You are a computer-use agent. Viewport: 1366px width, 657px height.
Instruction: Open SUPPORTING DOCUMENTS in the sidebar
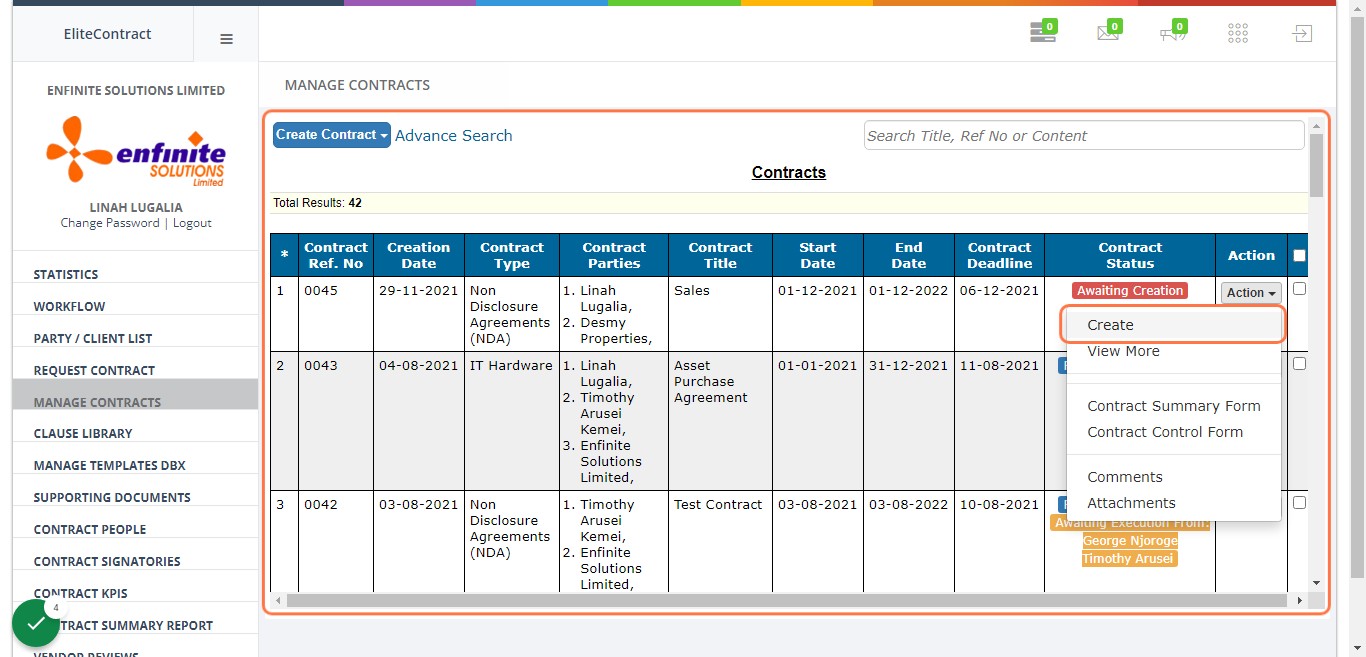[112, 497]
